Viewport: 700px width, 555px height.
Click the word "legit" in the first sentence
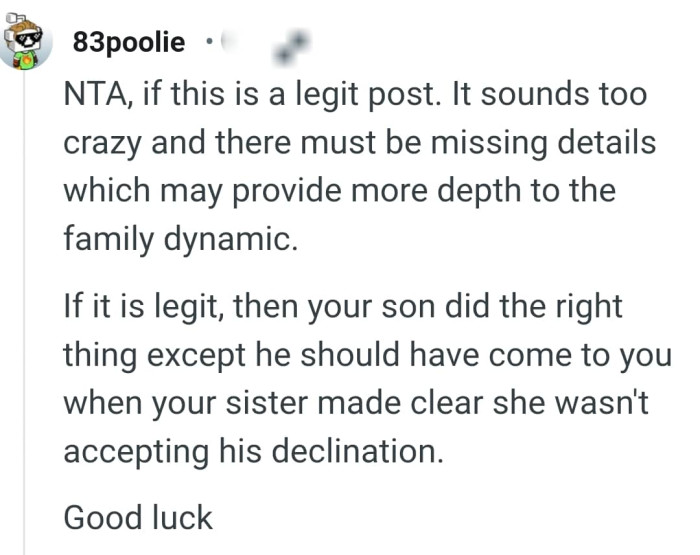[327, 96]
